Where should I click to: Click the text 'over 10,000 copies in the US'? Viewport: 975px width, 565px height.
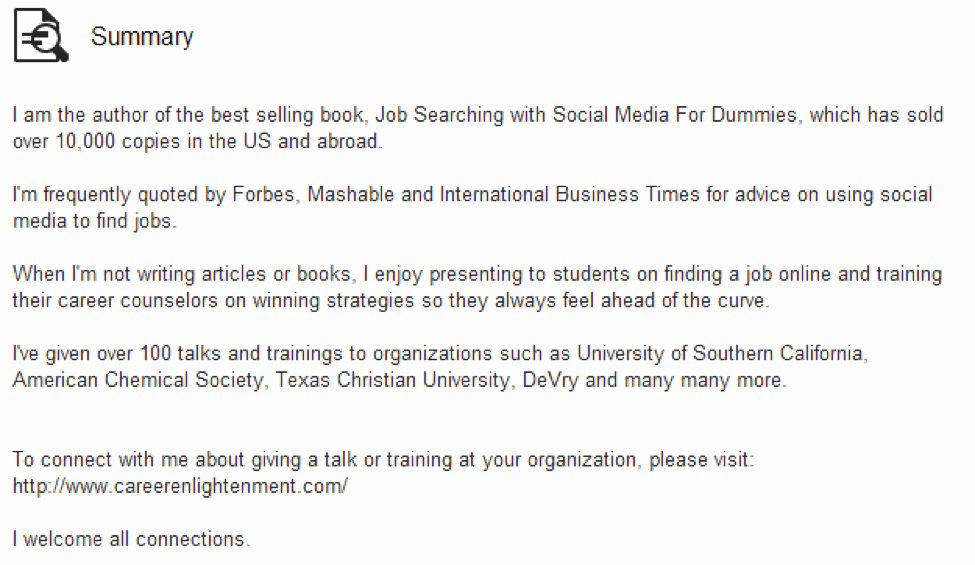[x=142, y=142]
